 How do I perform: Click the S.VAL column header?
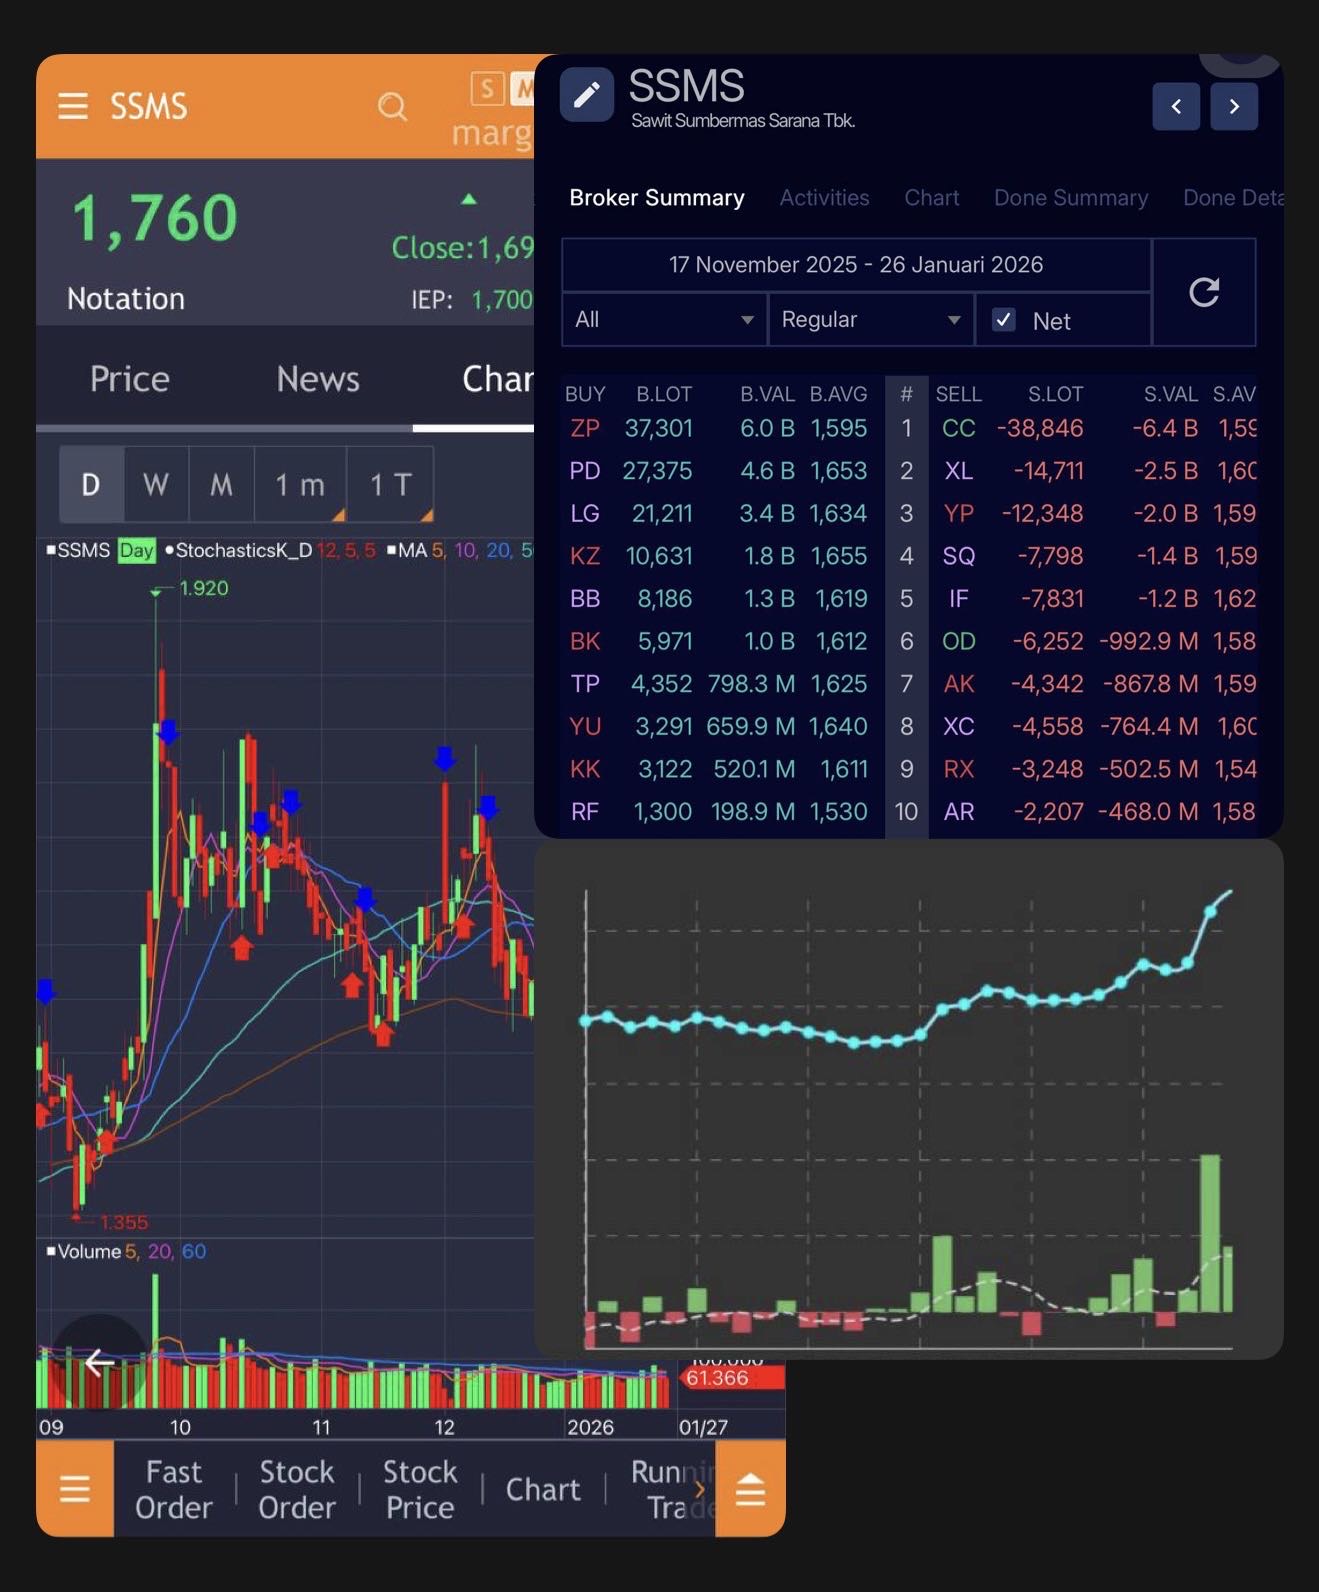pos(1171,394)
